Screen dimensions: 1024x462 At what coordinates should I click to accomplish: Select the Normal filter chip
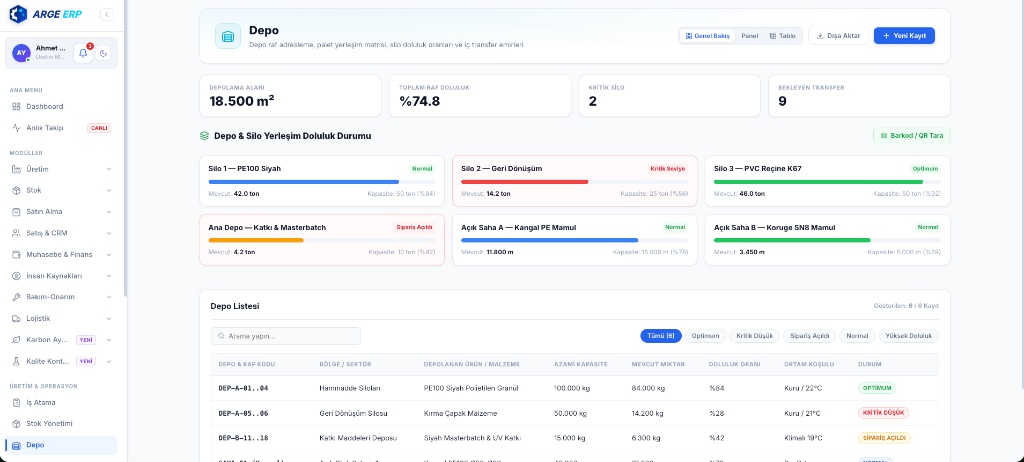[857, 336]
